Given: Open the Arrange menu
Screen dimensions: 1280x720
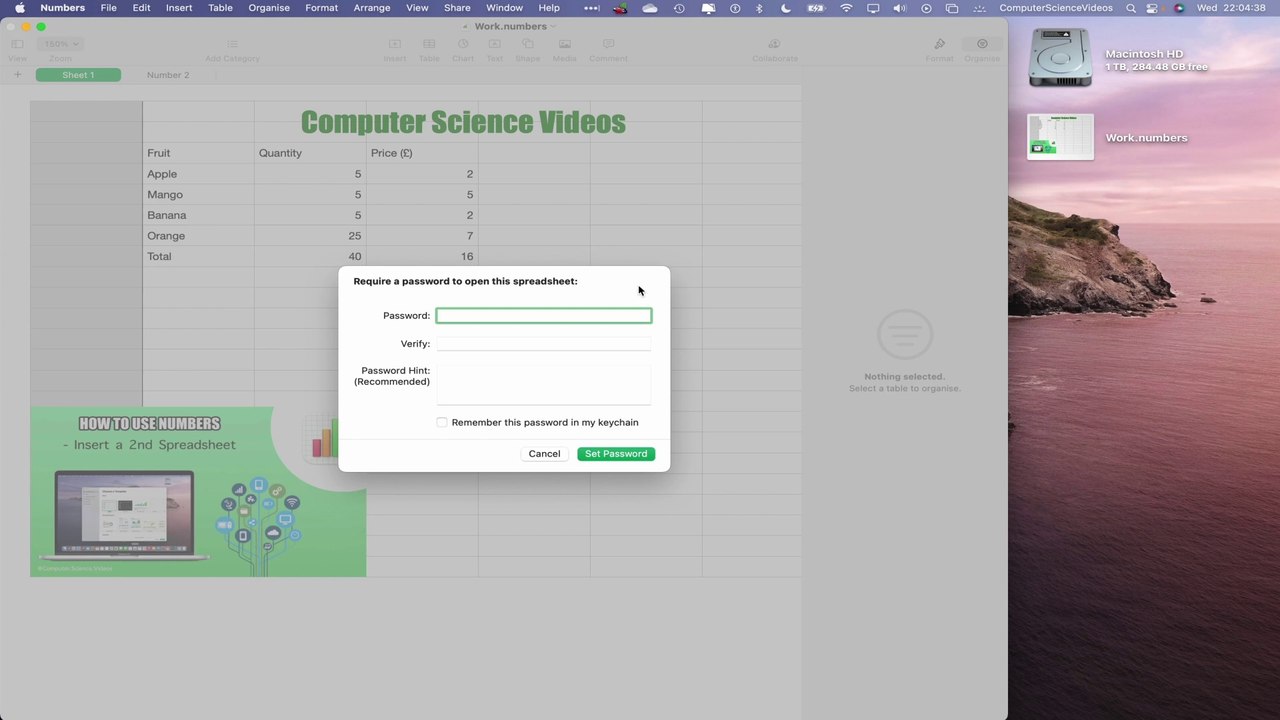Looking at the screenshot, I should pyautogui.click(x=371, y=8).
